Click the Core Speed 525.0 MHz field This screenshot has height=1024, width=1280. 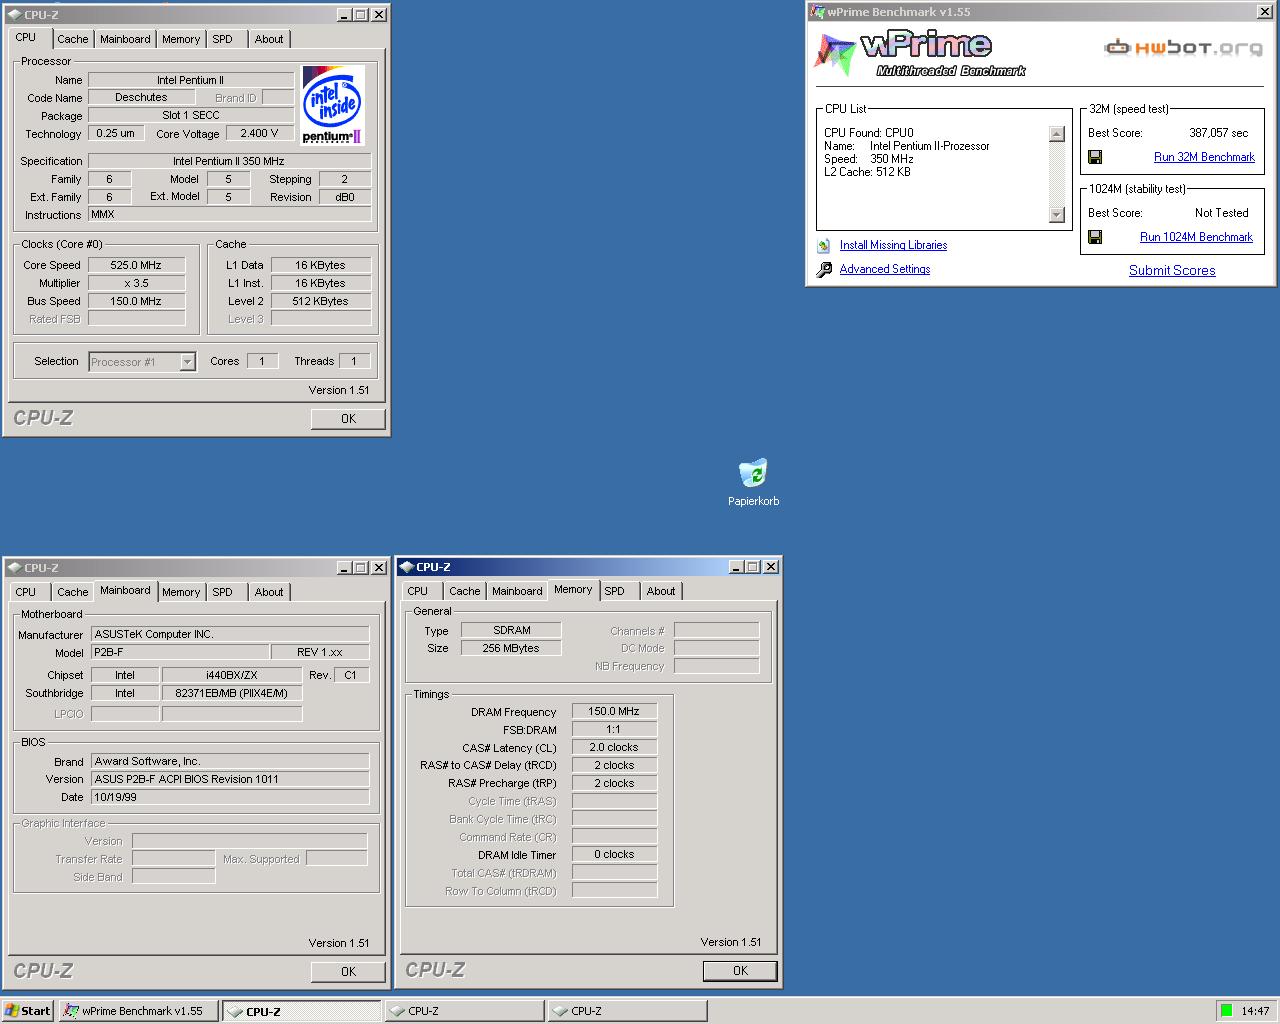click(137, 265)
